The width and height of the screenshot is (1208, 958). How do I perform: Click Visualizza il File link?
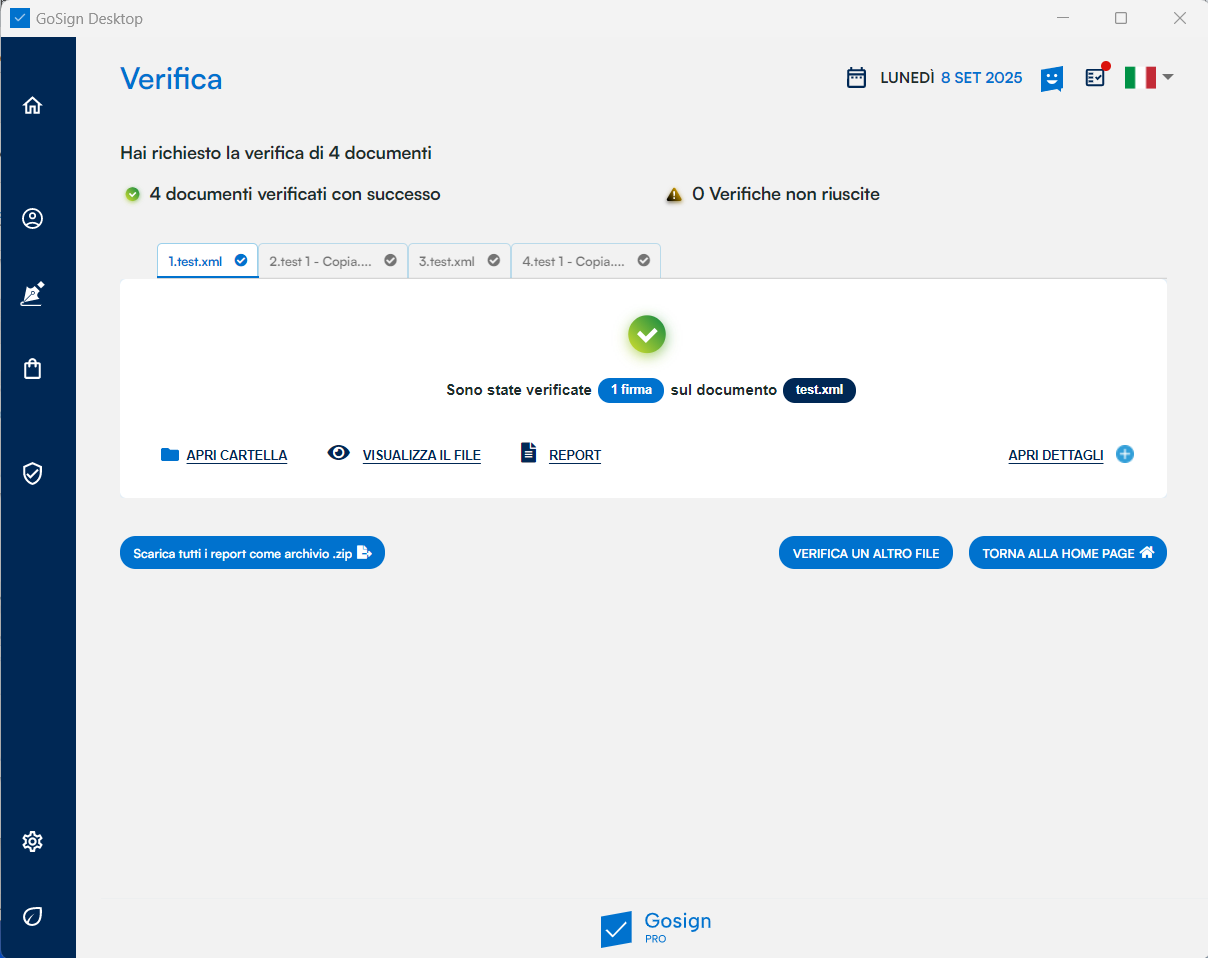pos(421,455)
